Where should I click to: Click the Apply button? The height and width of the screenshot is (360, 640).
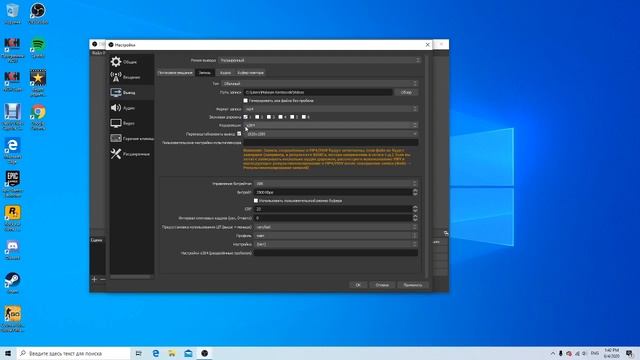413,285
